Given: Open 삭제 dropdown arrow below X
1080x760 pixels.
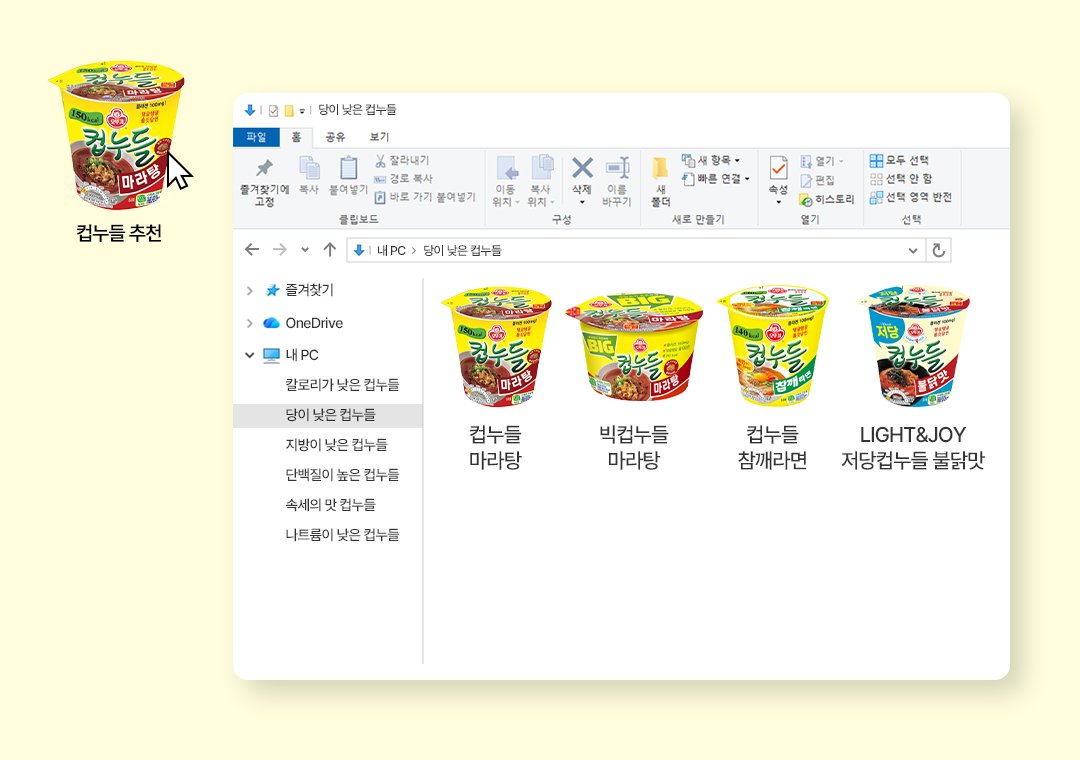Looking at the screenshot, I should click(582, 202).
